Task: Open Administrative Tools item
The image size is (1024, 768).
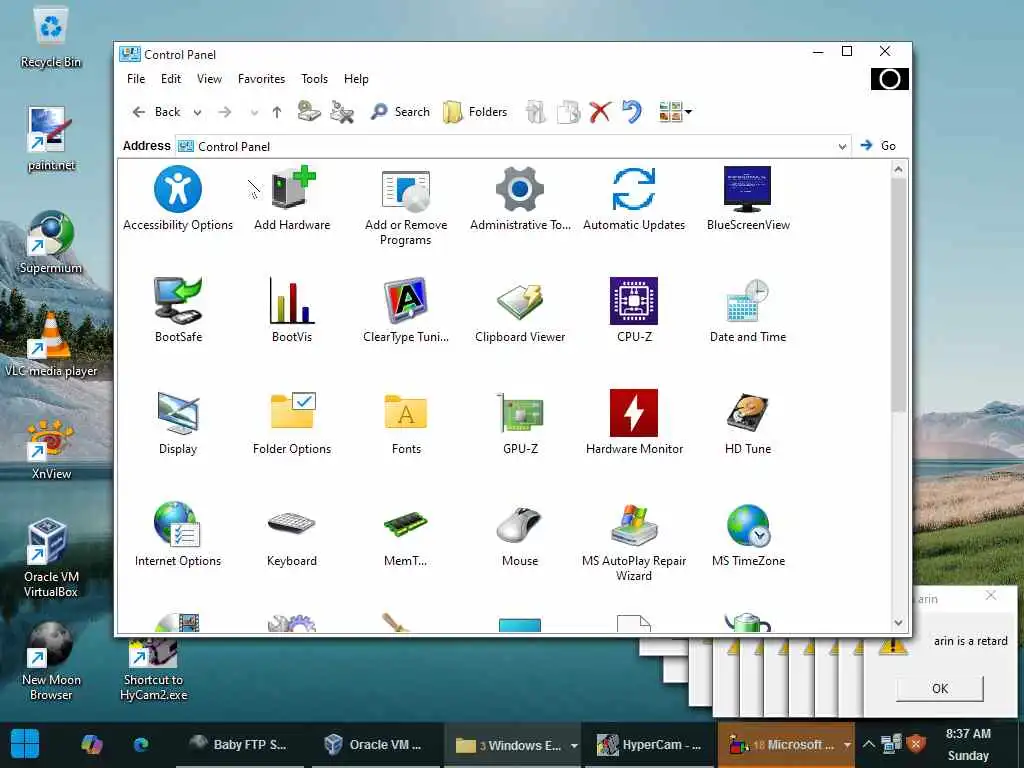Action: pos(520,199)
